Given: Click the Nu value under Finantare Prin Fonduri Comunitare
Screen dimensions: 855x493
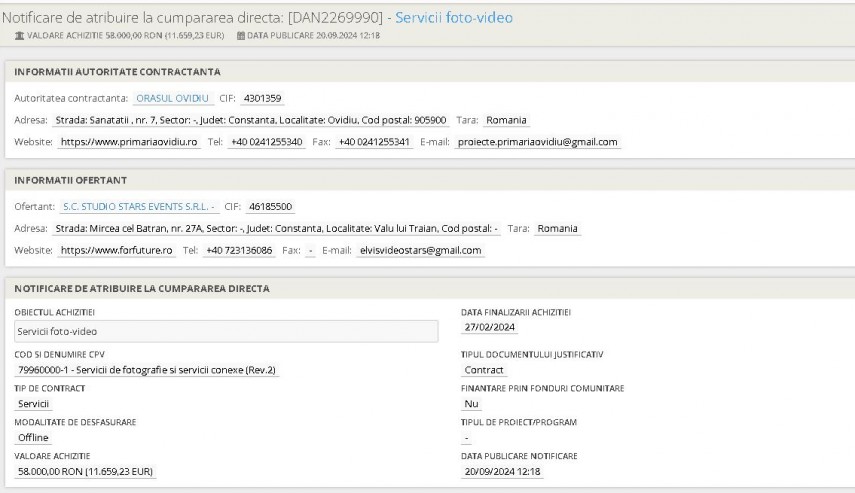Looking at the screenshot, I should click(472, 403).
